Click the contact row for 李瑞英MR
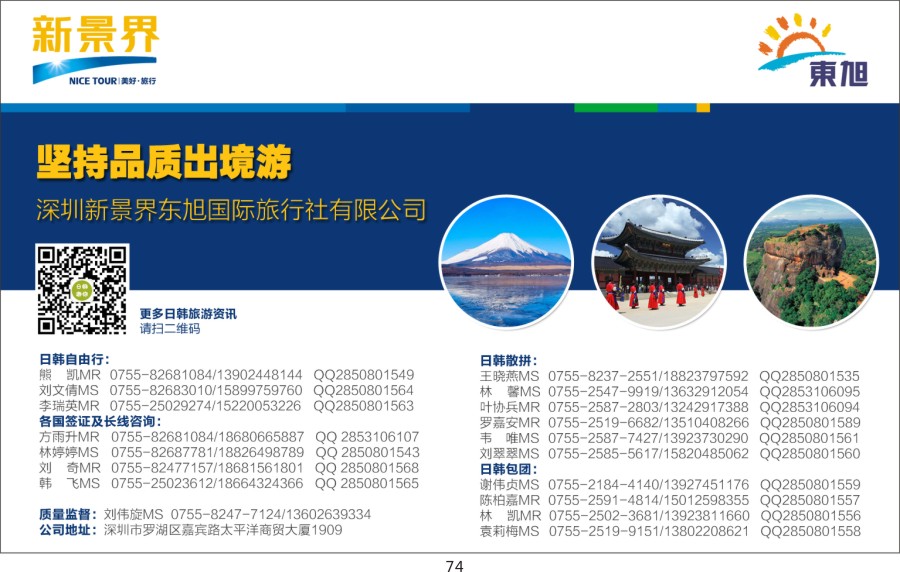The width and height of the screenshot is (900, 572). tap(227, 406)
